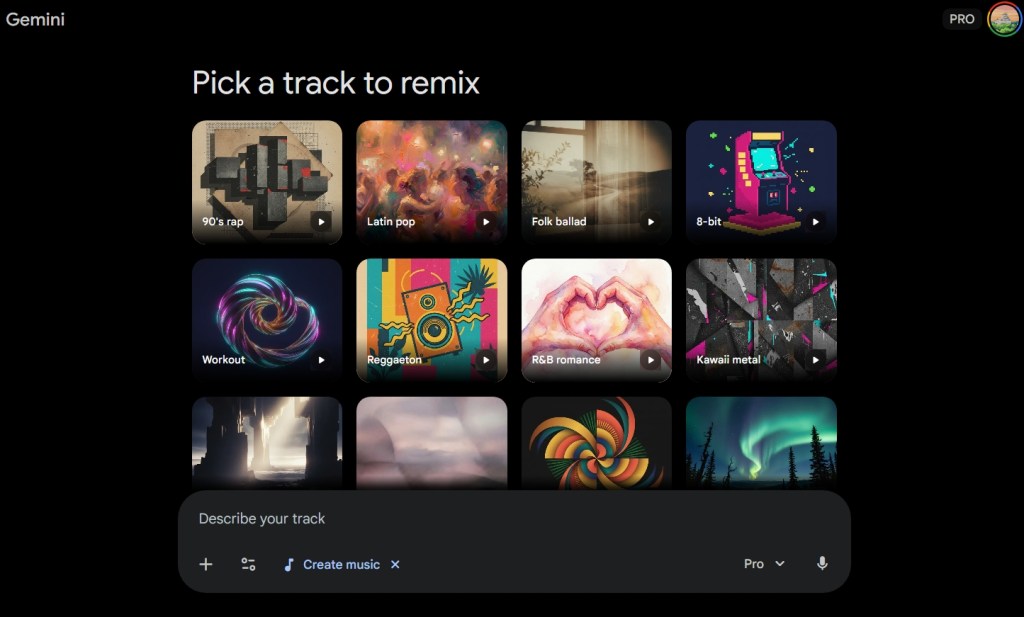Select the R&B romance track thumbnail
This screenshot has height=617, width=1024.
coord(596,320)
